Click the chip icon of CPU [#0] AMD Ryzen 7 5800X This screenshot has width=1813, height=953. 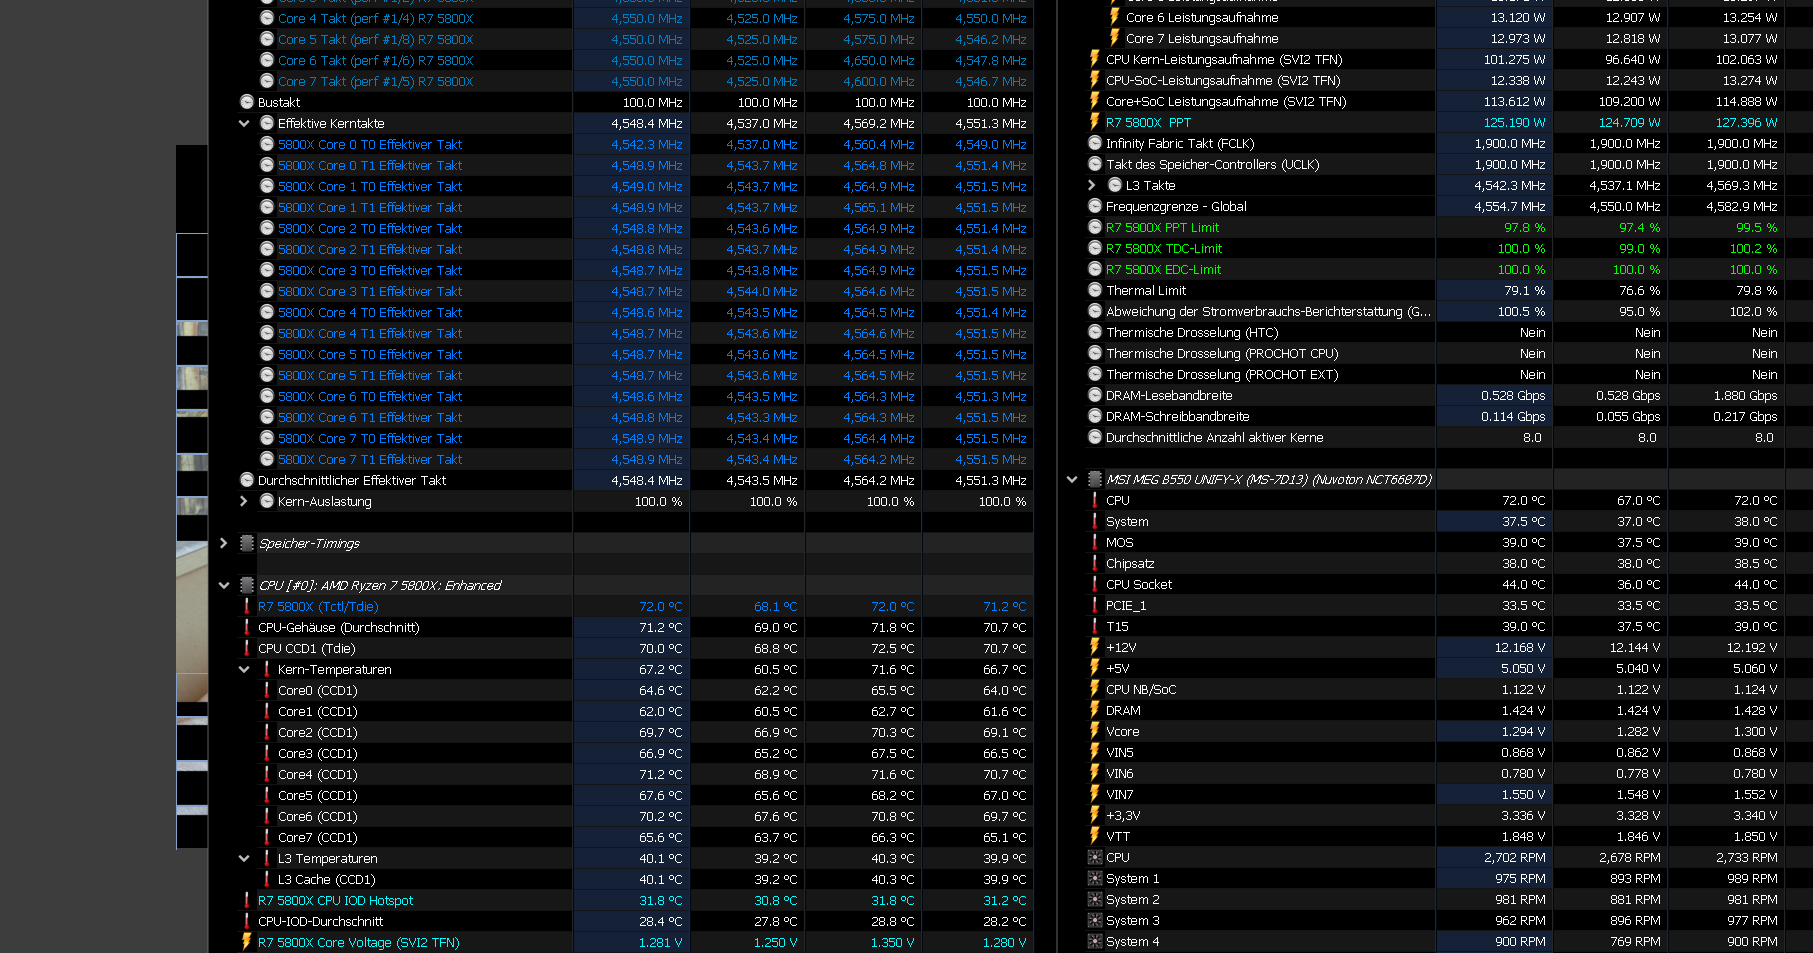[247, 585]
